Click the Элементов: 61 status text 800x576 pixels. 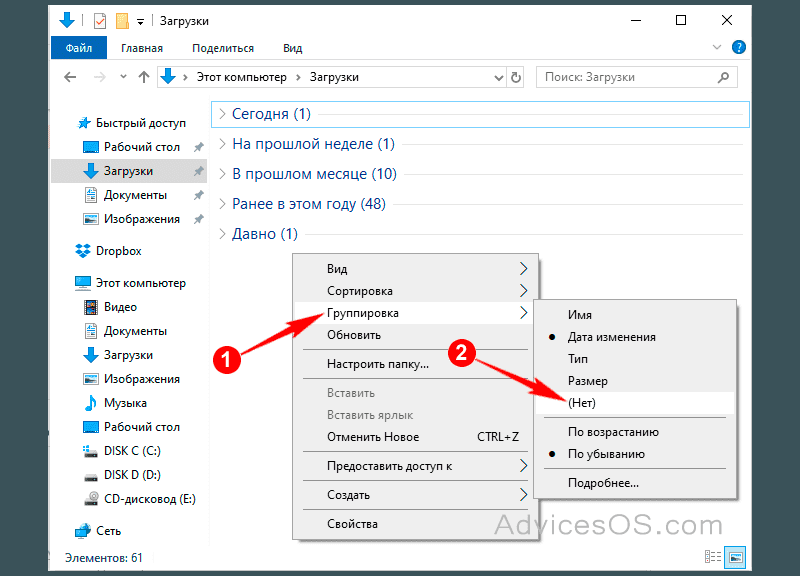pos(104,558)
